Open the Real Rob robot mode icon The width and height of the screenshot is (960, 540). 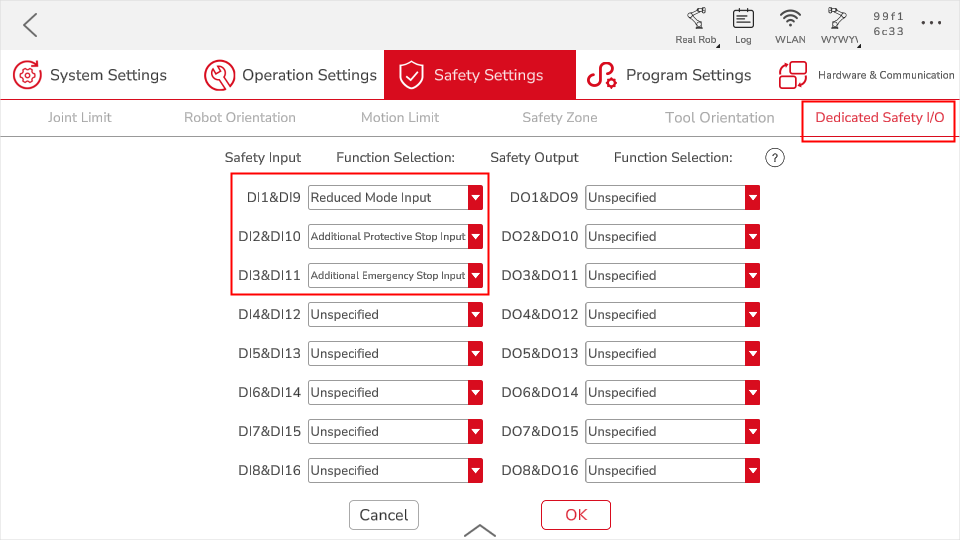tap(696, 19)
